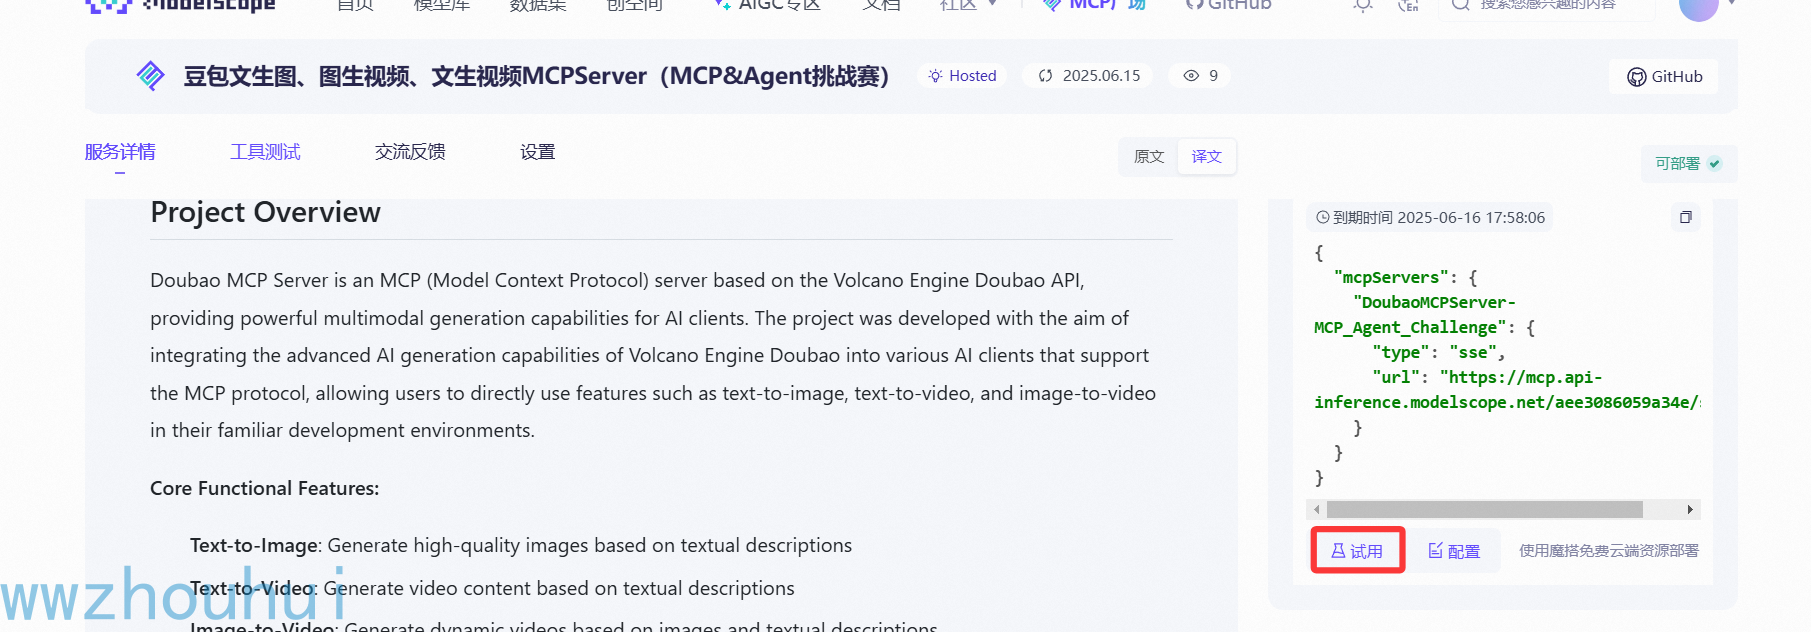The height and width of the screenshot is (632, 1811).
Task: Click the right arrow of the config scrollbar
Action: [x=1690, y=510]
